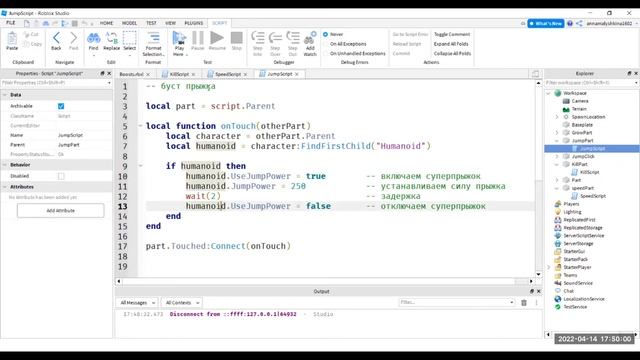
Task: Open the All Contexts dropdown
Action: 182,303
